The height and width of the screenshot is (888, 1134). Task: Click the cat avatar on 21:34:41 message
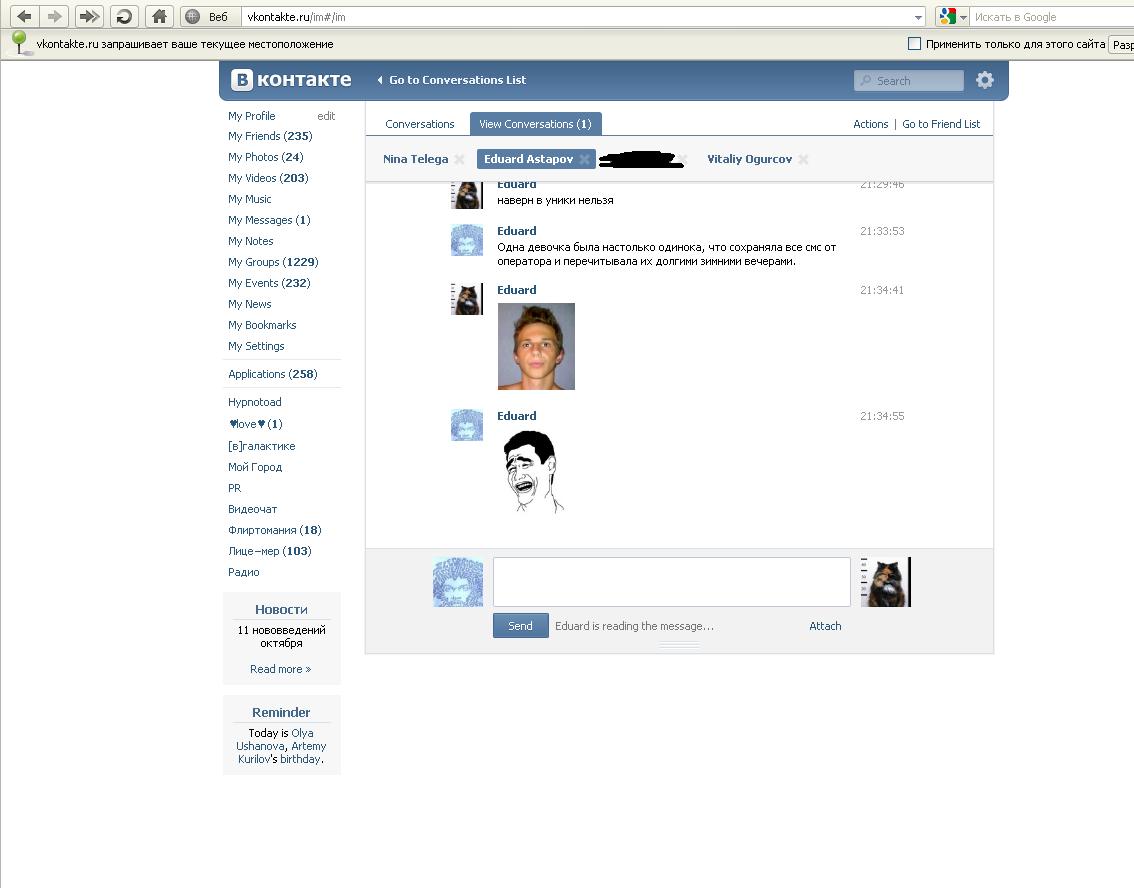click(466, 299)
